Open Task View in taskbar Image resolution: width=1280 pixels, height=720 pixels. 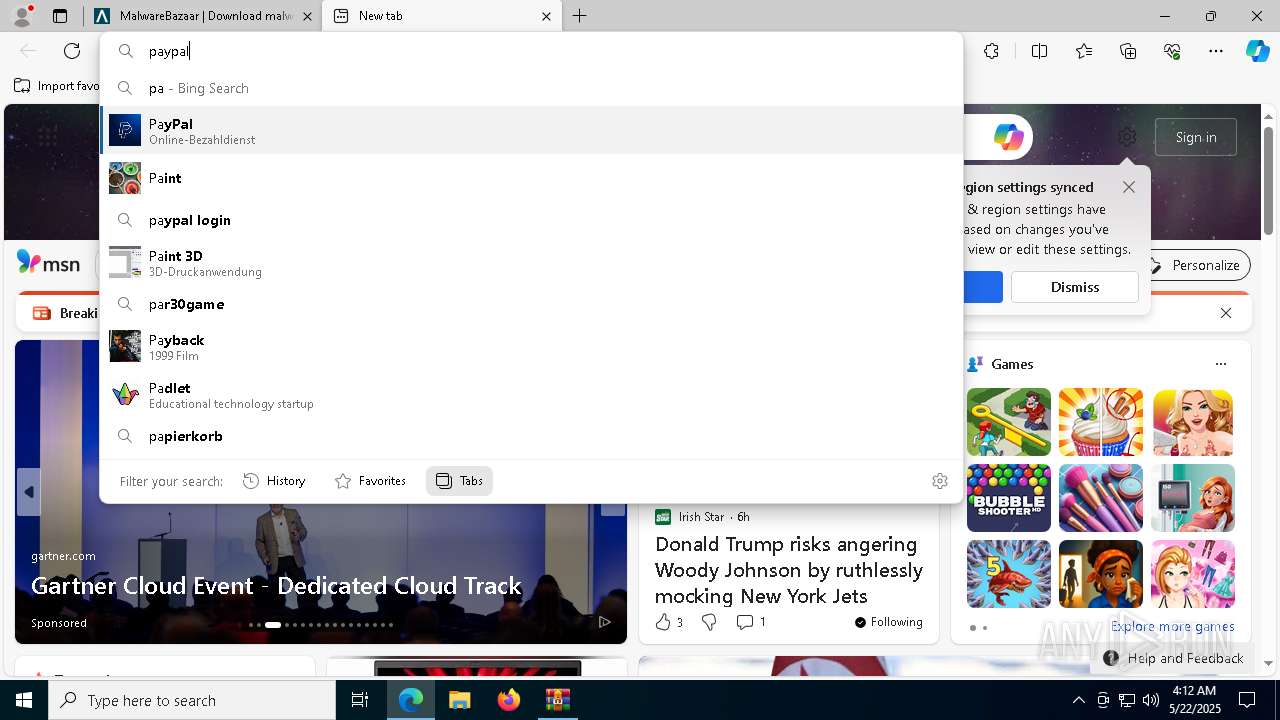pos(360,700)
